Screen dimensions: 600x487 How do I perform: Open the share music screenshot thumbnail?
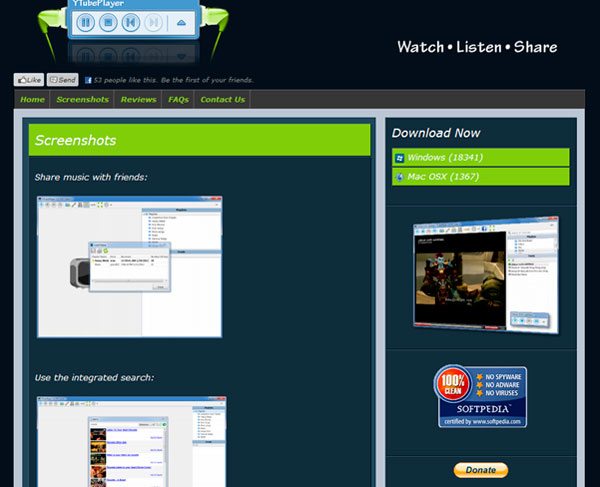129,266
